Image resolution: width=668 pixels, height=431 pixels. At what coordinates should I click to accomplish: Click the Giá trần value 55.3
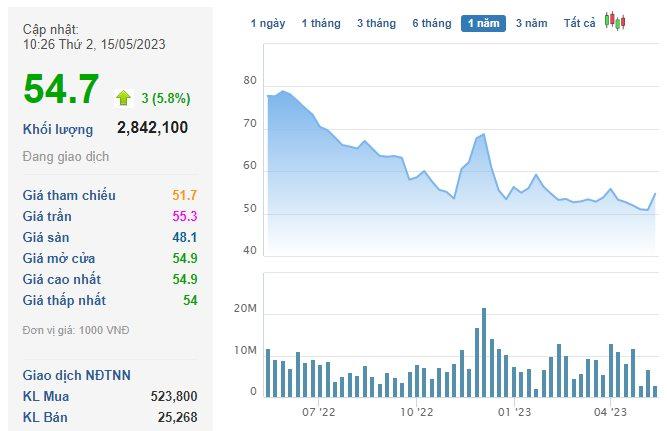[185, 216]
